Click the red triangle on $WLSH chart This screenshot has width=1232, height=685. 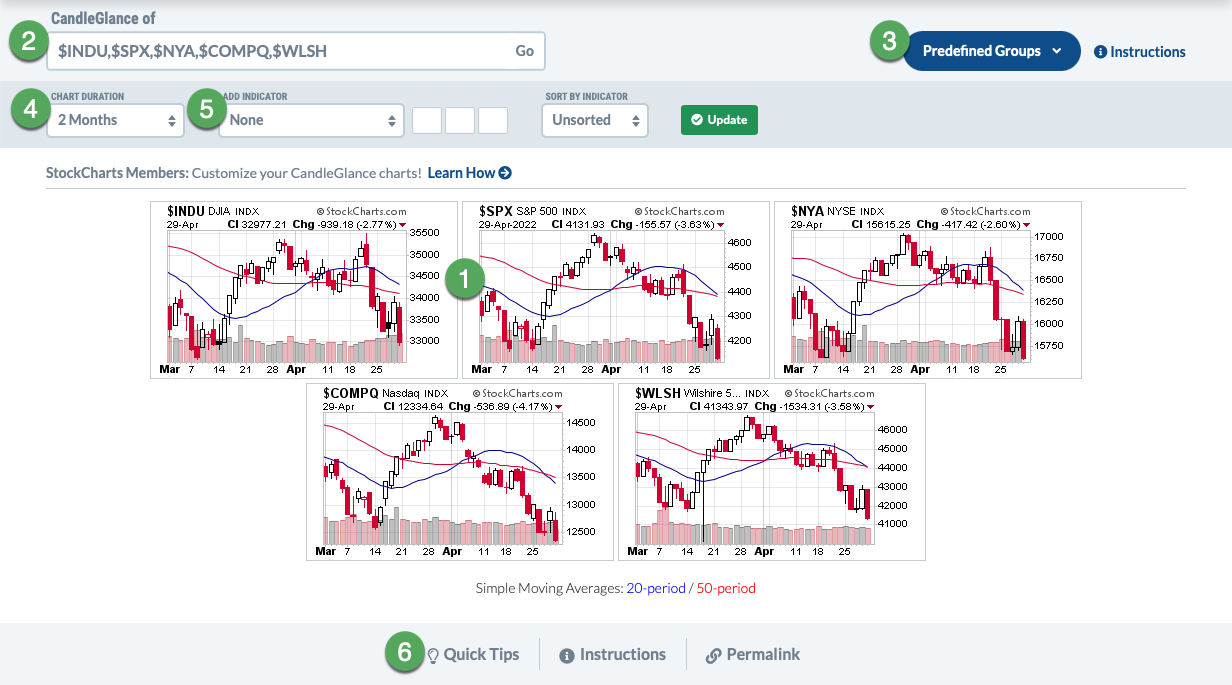point(872,407)
